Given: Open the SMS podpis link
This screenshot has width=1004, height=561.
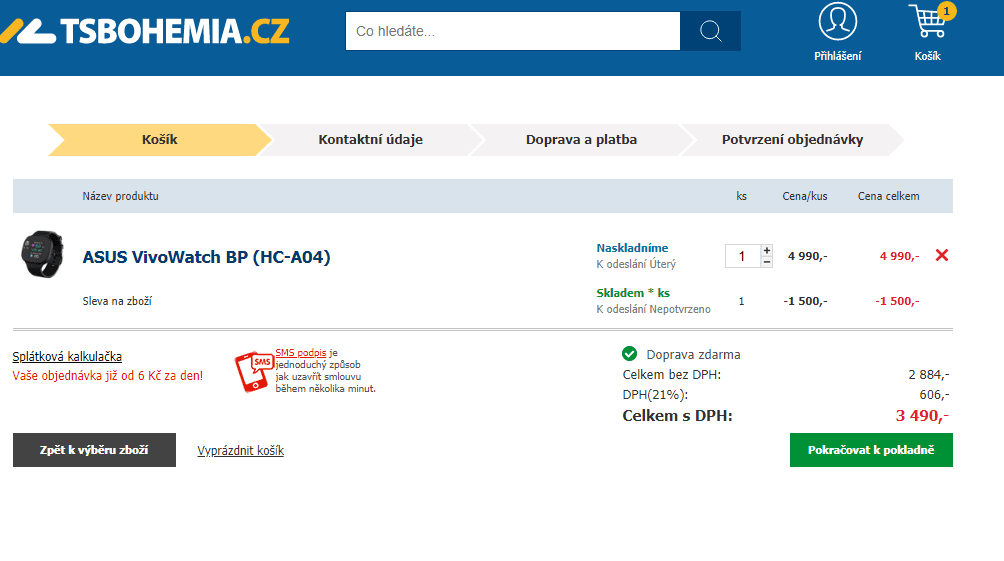Looking at the screenshot, I should click(x=300, y=353).
